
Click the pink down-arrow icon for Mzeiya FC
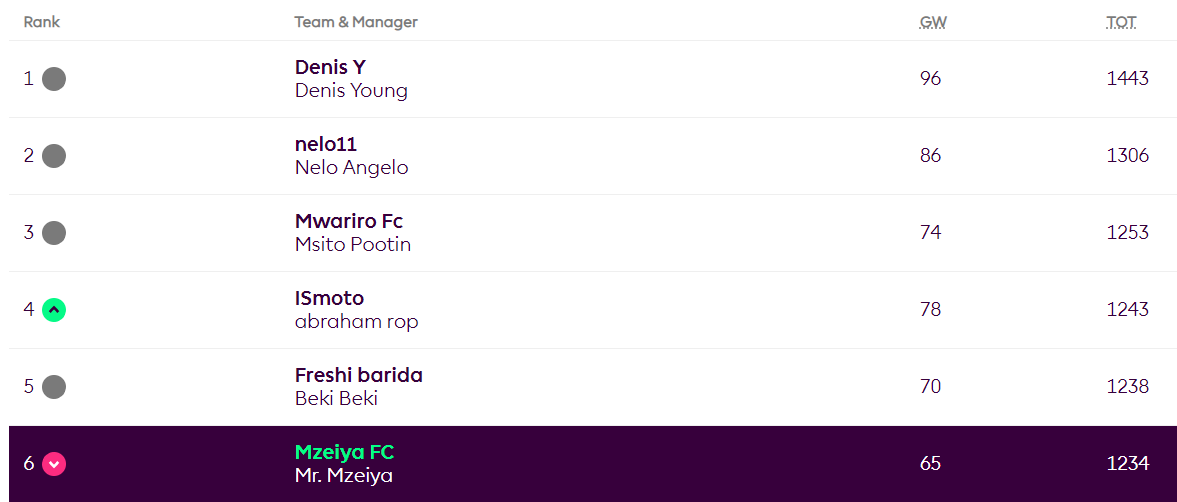point(54,464)
